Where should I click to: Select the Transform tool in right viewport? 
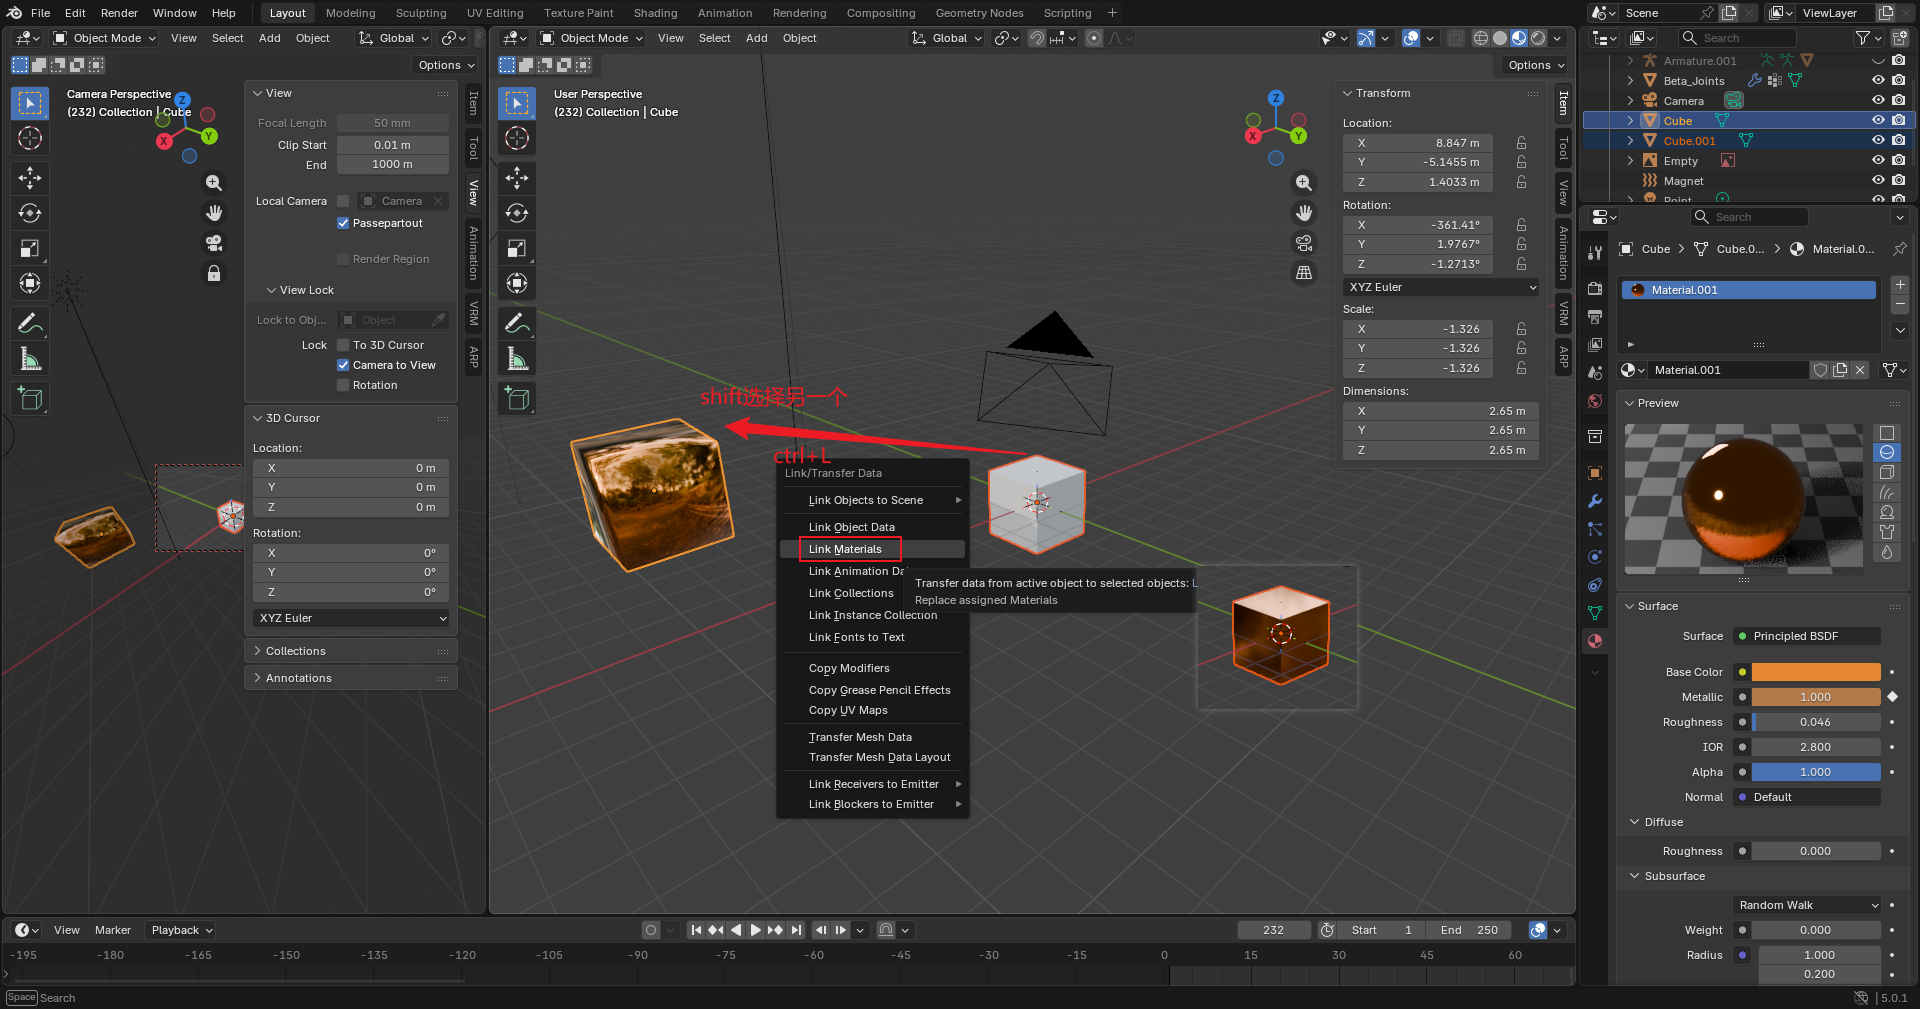point(517,283)
